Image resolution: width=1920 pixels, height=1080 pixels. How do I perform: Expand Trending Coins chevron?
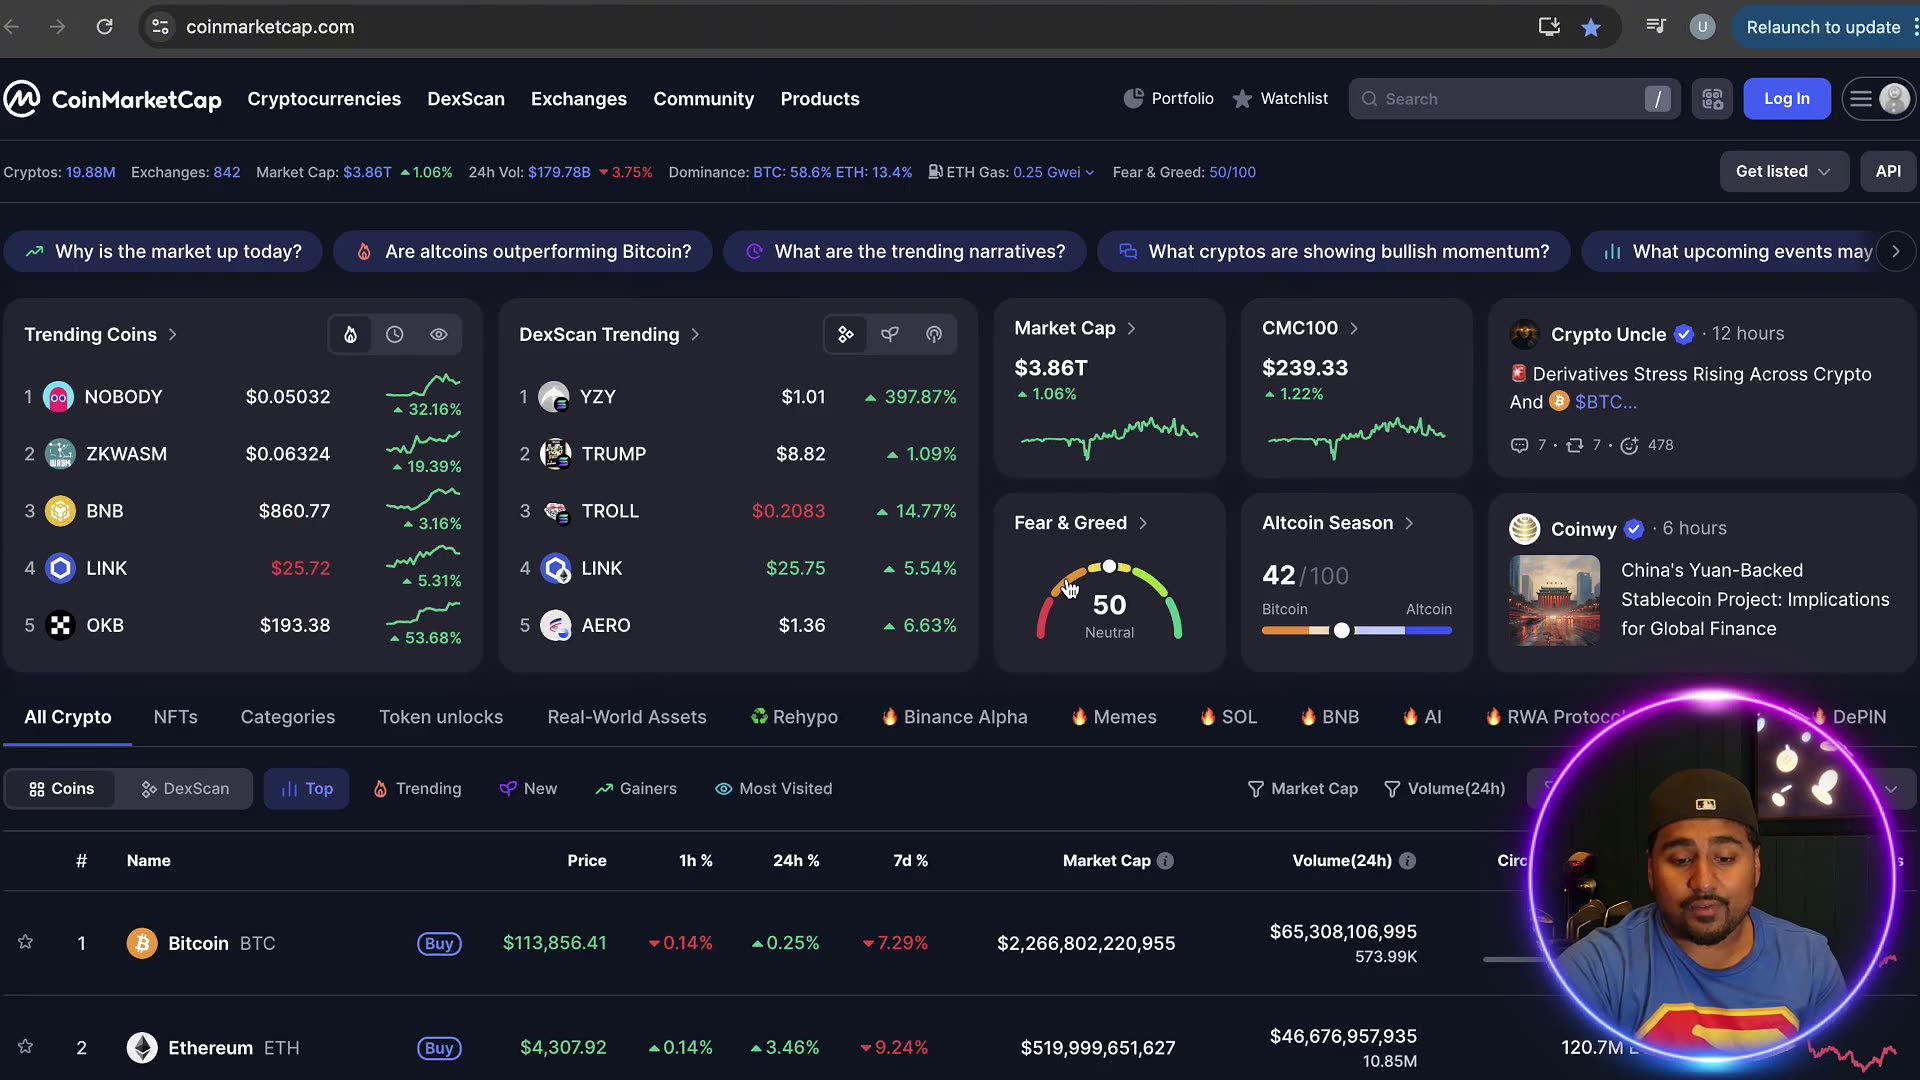(173, 334)
